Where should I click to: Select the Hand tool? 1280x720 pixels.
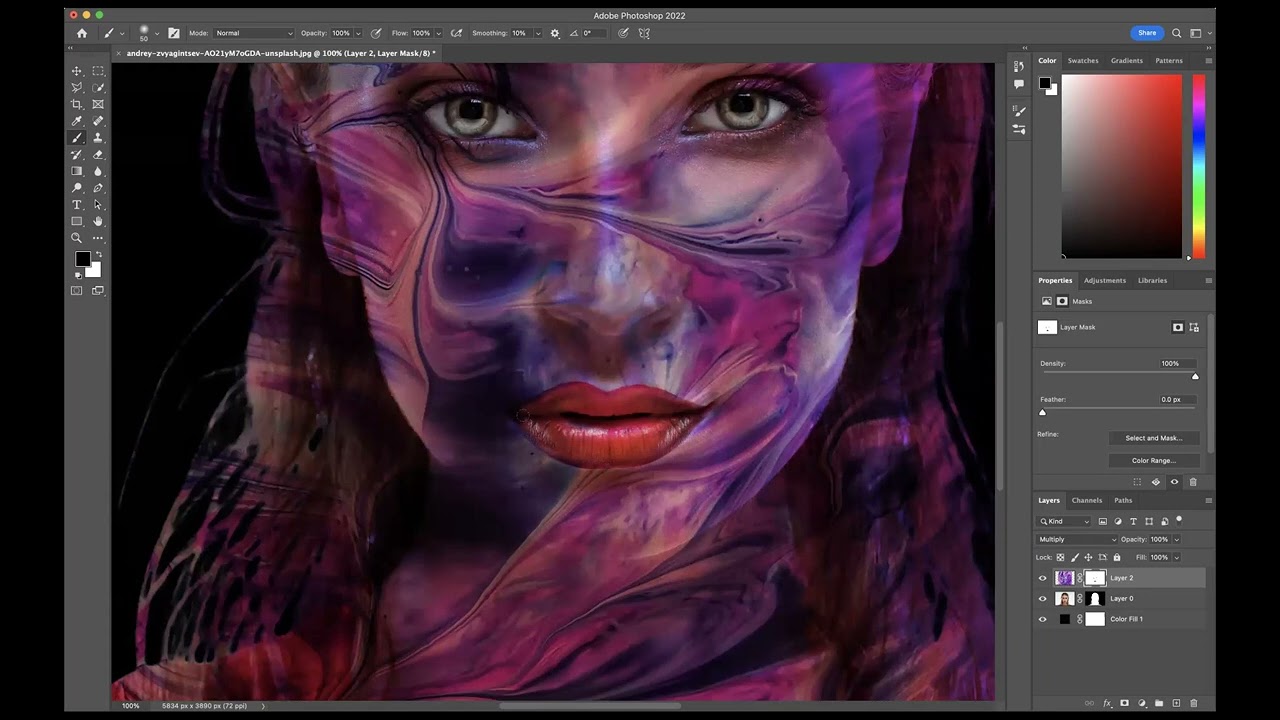(98, 221)
